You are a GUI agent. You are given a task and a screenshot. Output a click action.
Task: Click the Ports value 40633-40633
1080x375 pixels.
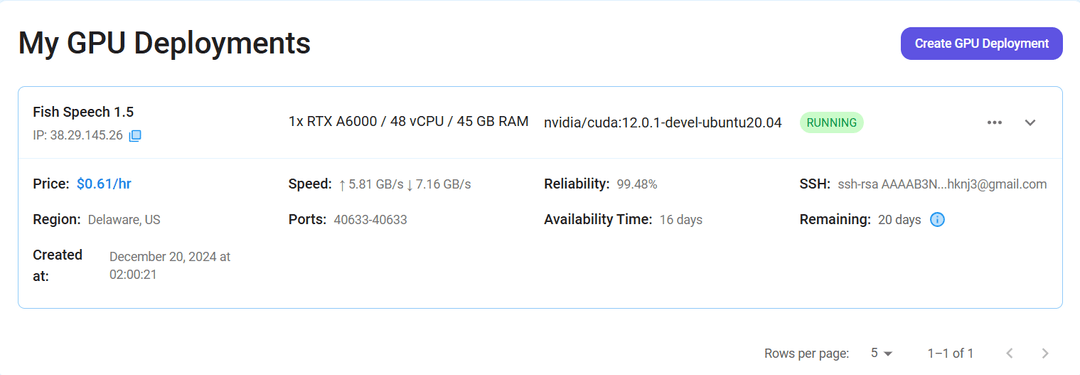371,220
